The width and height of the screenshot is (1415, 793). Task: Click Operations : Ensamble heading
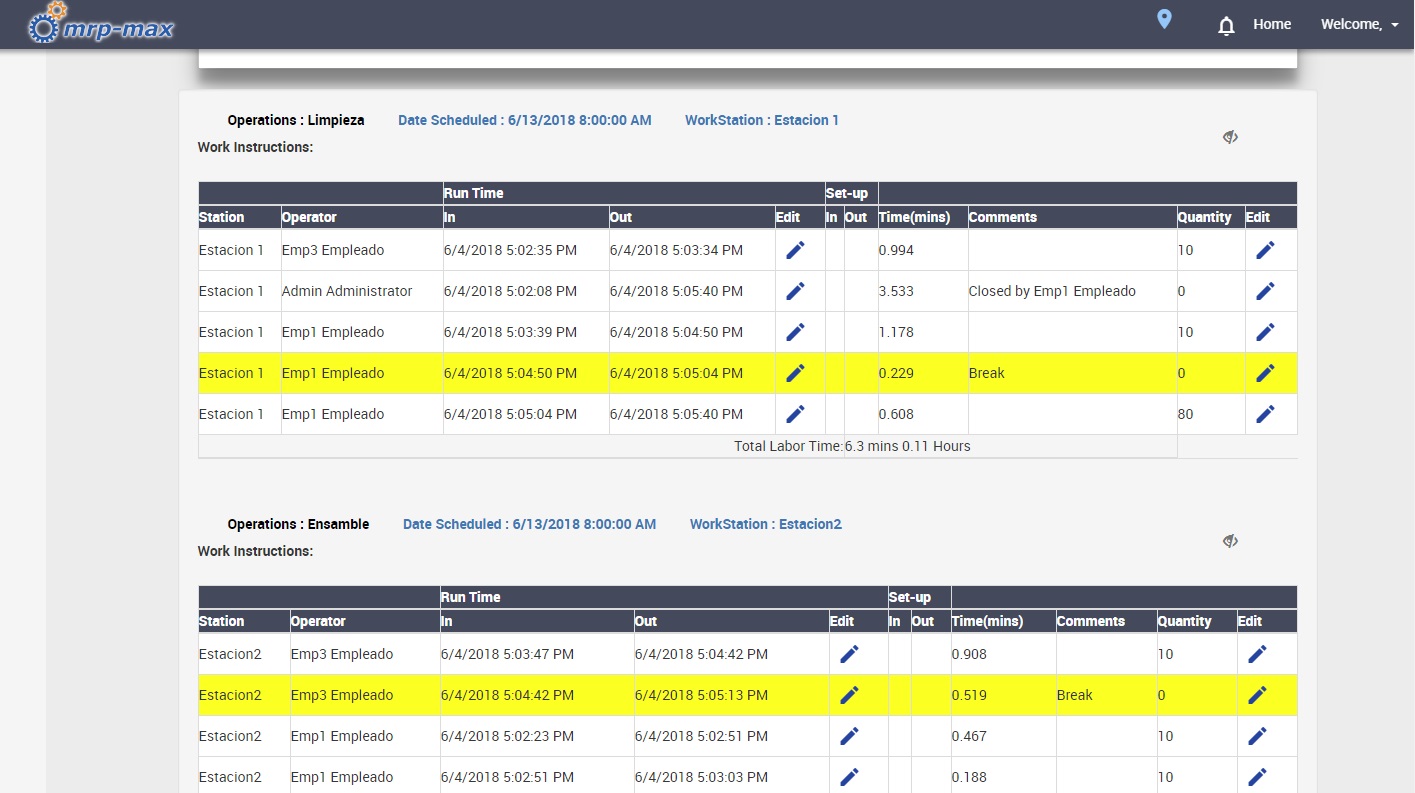(x=298, y=524)
